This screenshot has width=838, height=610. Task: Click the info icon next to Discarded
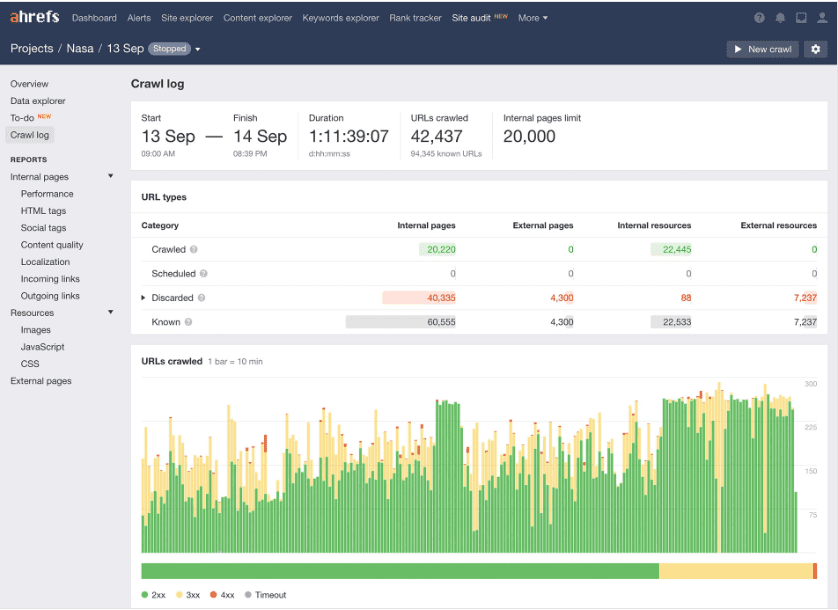[x=202, y=295]
